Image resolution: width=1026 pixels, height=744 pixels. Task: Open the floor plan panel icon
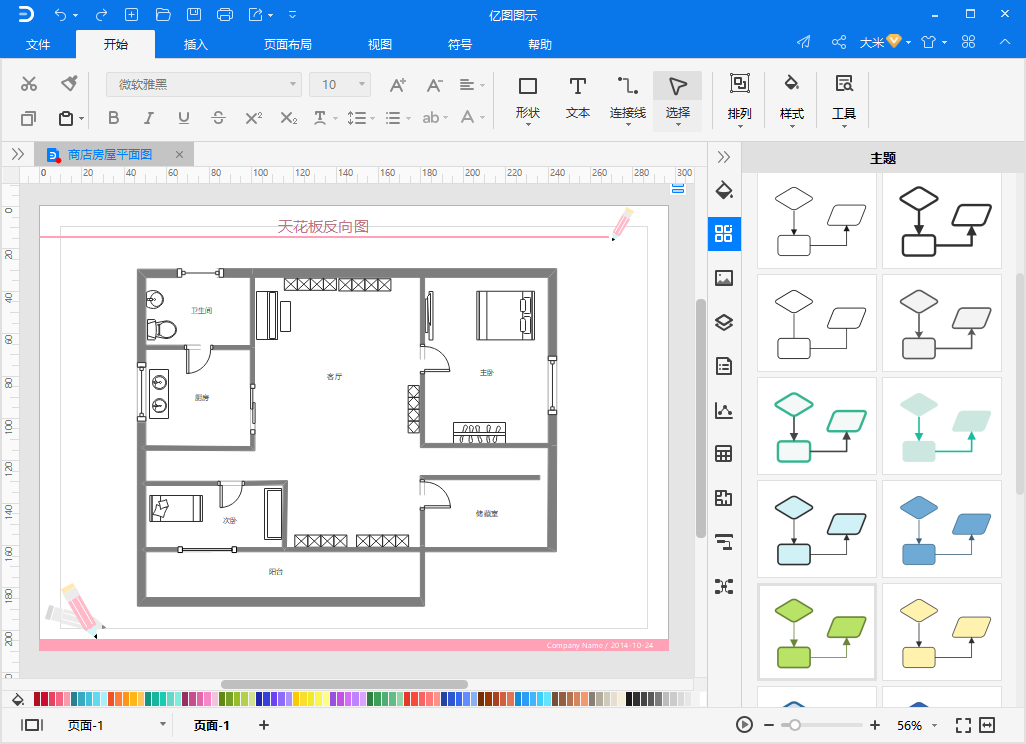click(x=724, y=498)
